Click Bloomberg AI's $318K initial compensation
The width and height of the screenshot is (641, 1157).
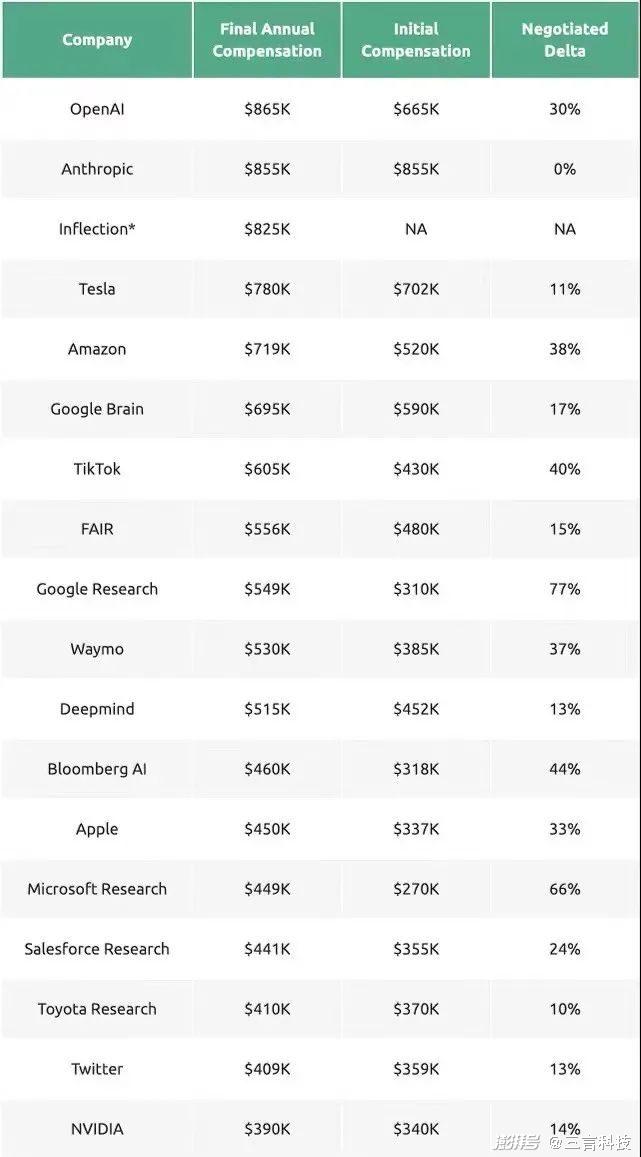coord(416,769)
